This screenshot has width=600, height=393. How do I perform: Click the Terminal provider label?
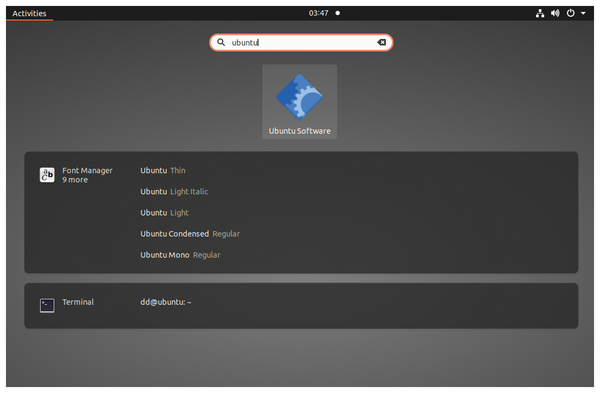coord(78,302)
